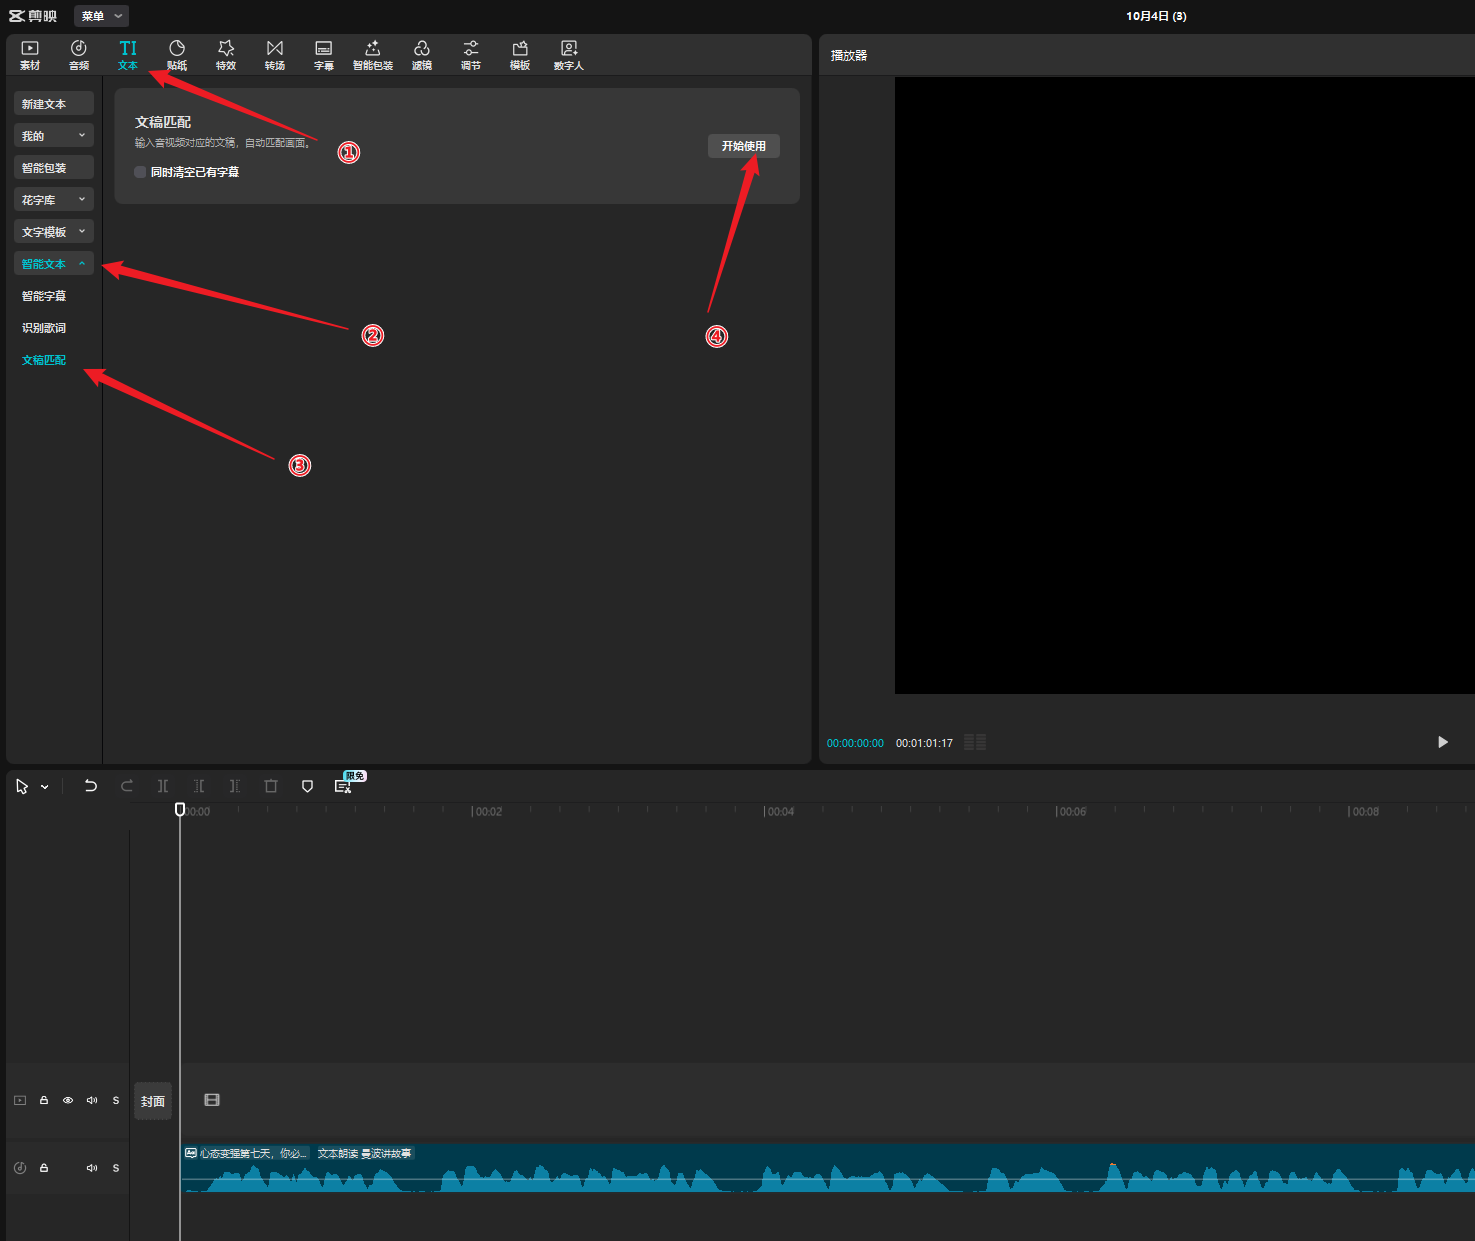1475x1241 pixels.
Task: Add a marker with the timeline marker icon
Action: pos(307,786)
